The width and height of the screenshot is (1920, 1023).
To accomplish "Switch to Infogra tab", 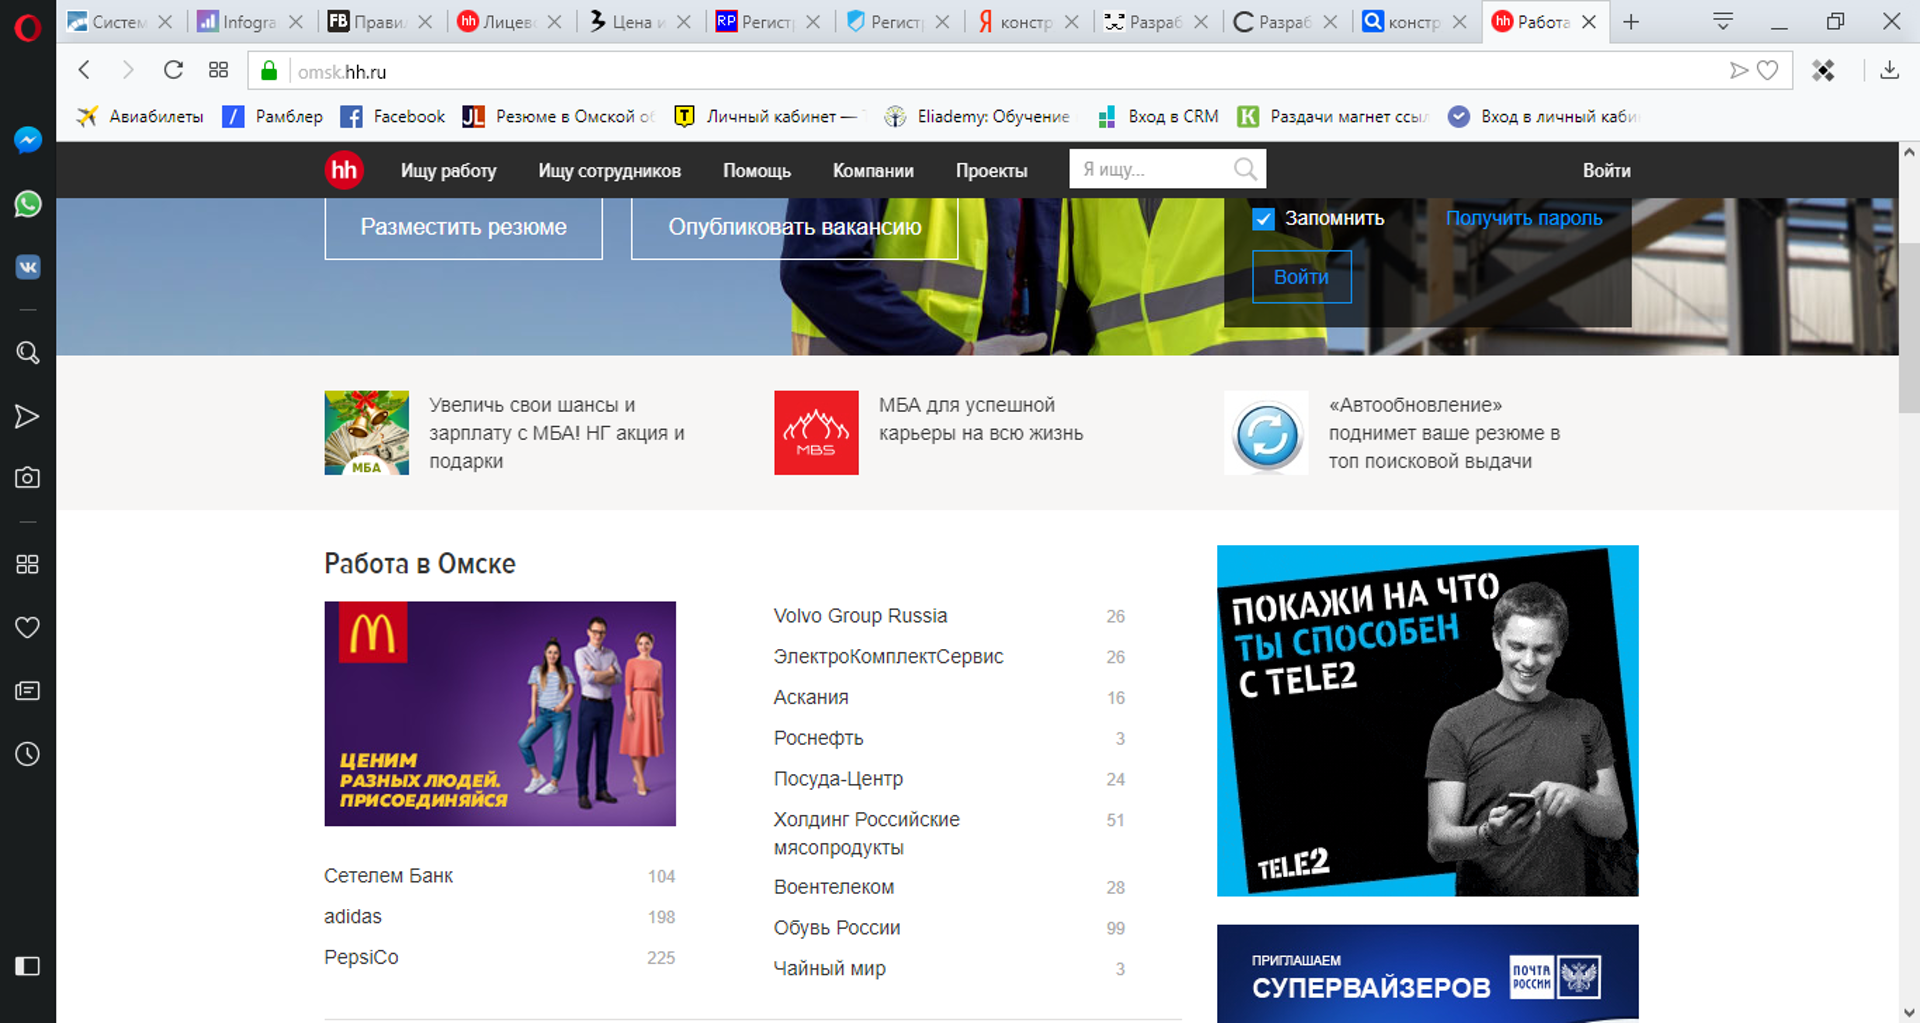I will click(250, 22).
